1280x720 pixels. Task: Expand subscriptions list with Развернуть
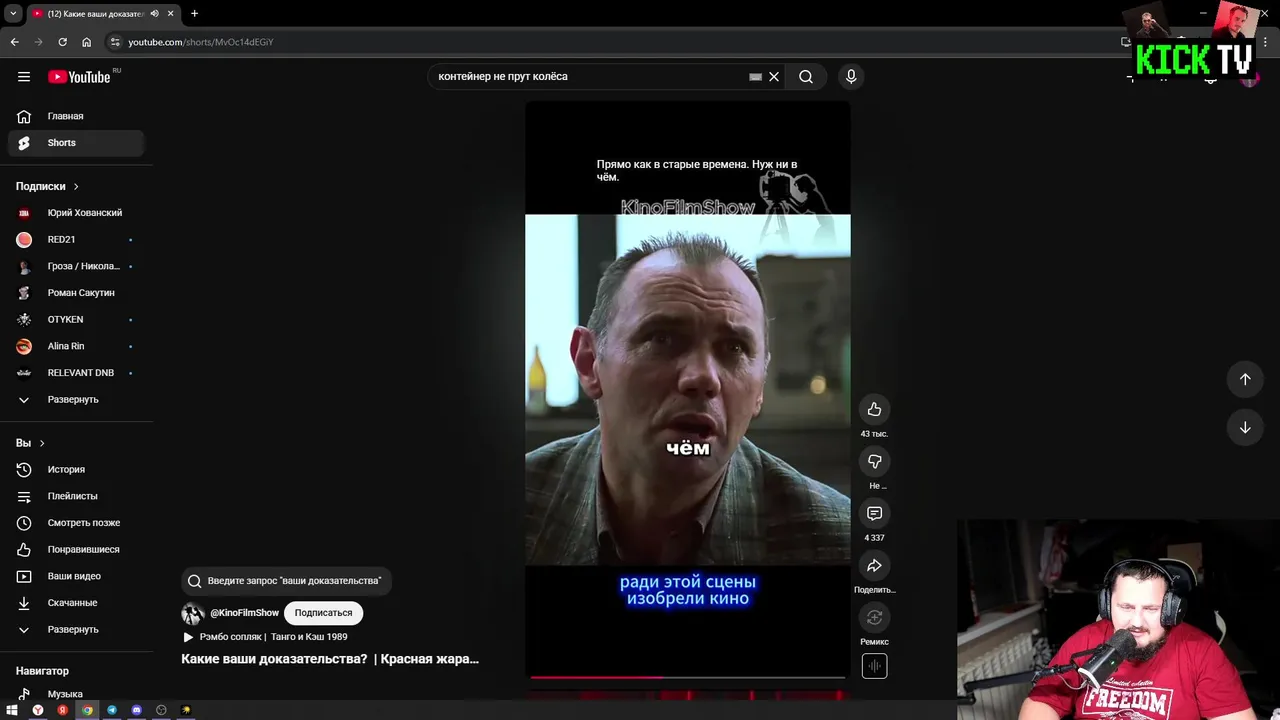(x=76, y=400)
